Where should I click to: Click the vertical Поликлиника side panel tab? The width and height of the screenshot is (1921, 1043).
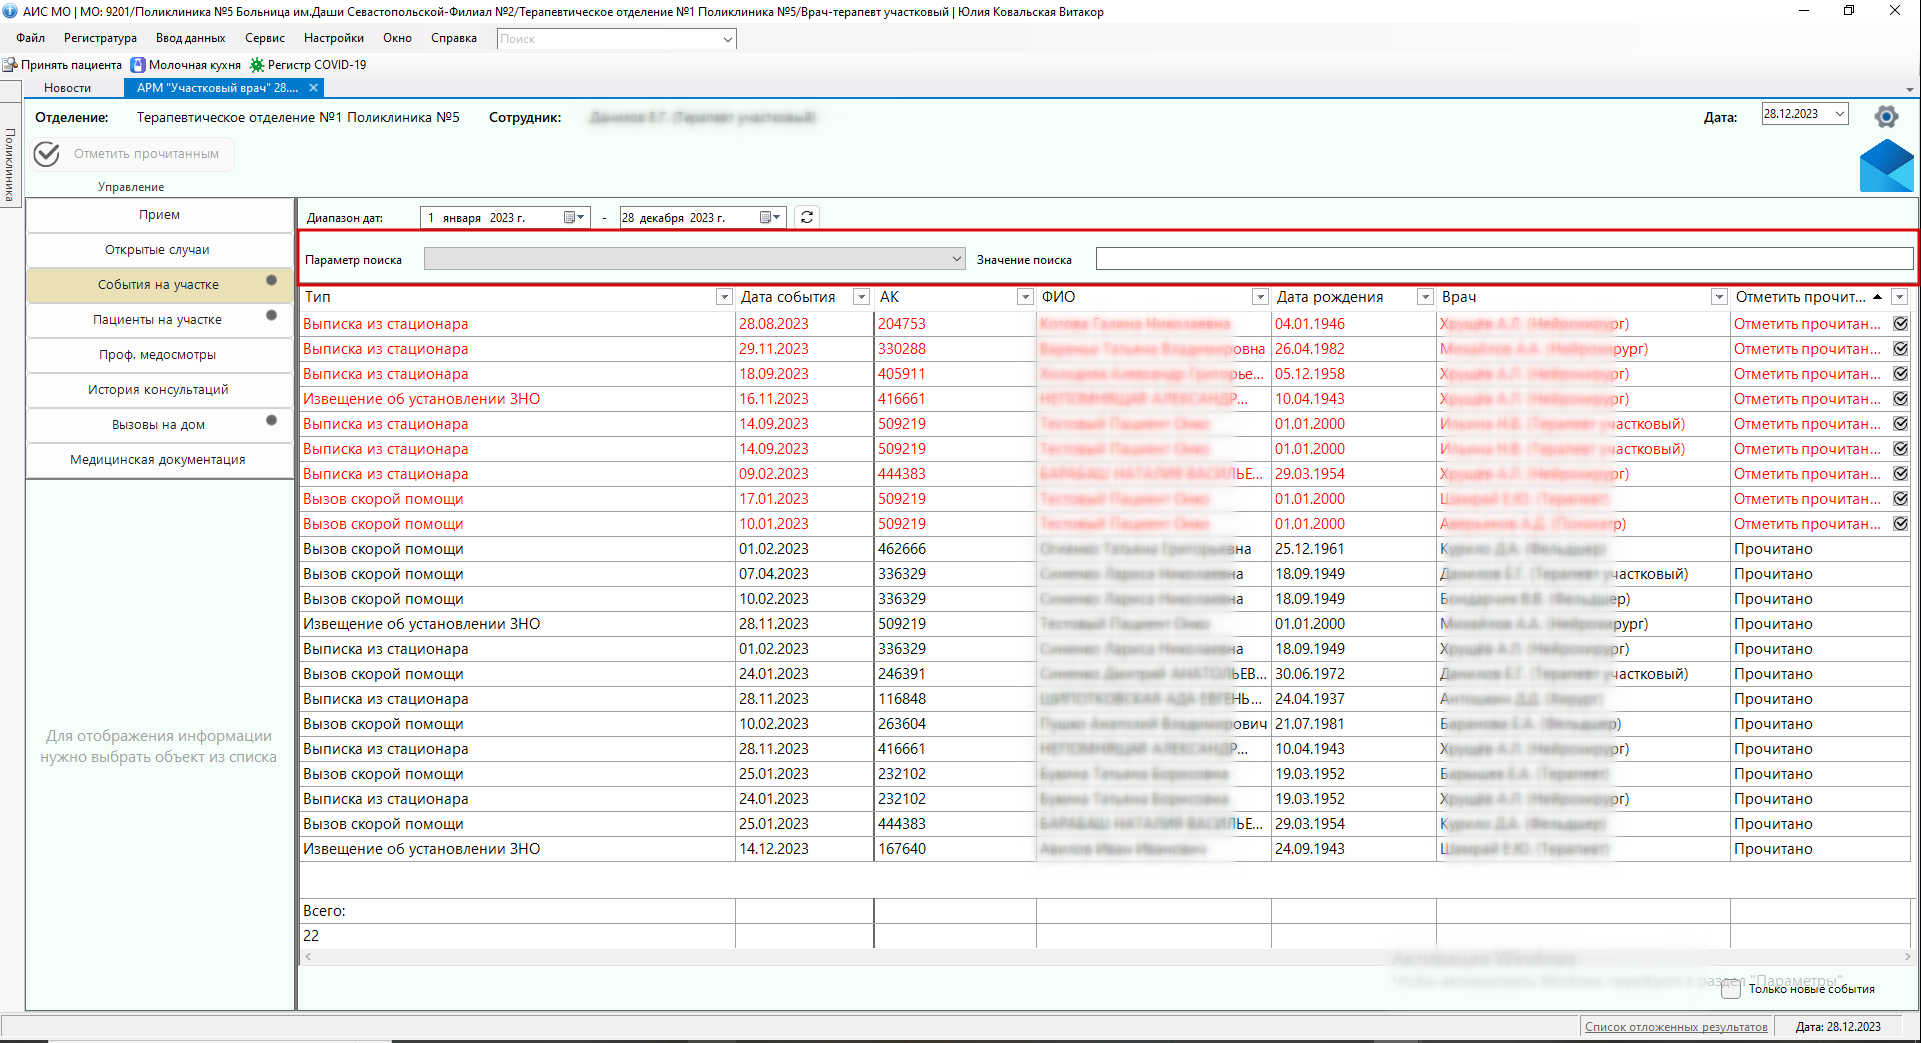[11, 166]
